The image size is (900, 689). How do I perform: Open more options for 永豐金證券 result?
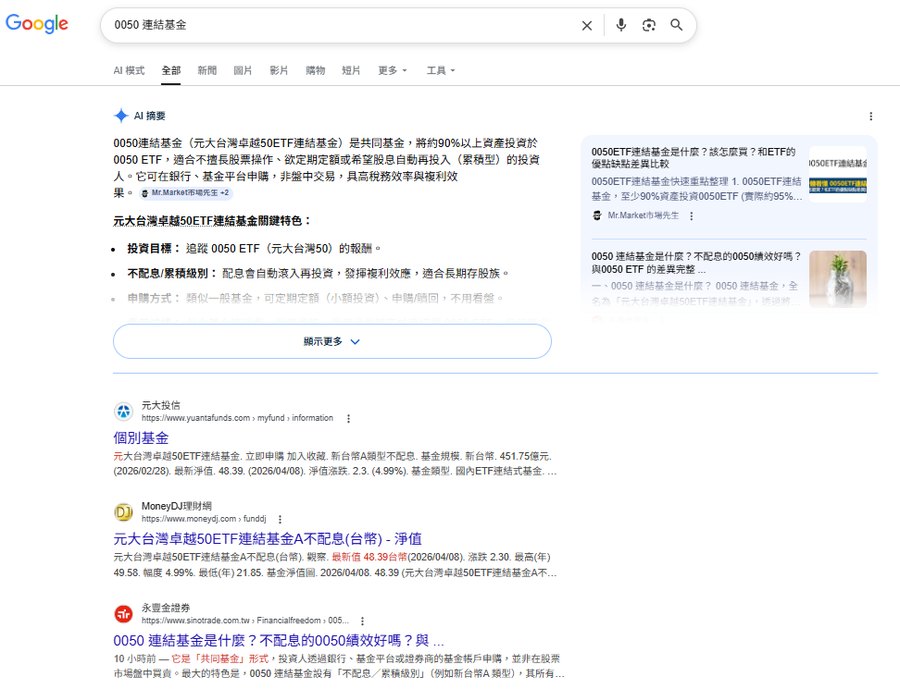click(362, 621)
